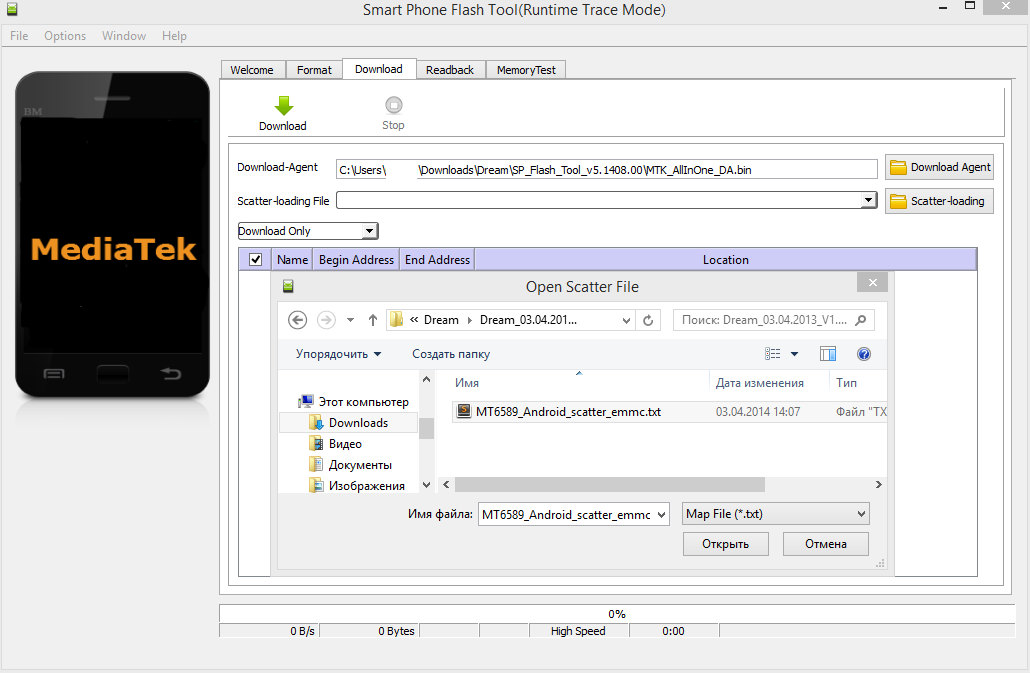Click the Begin Address column header
The width and height of the screenshot is (1030, 673).
[x=356, y=259]
